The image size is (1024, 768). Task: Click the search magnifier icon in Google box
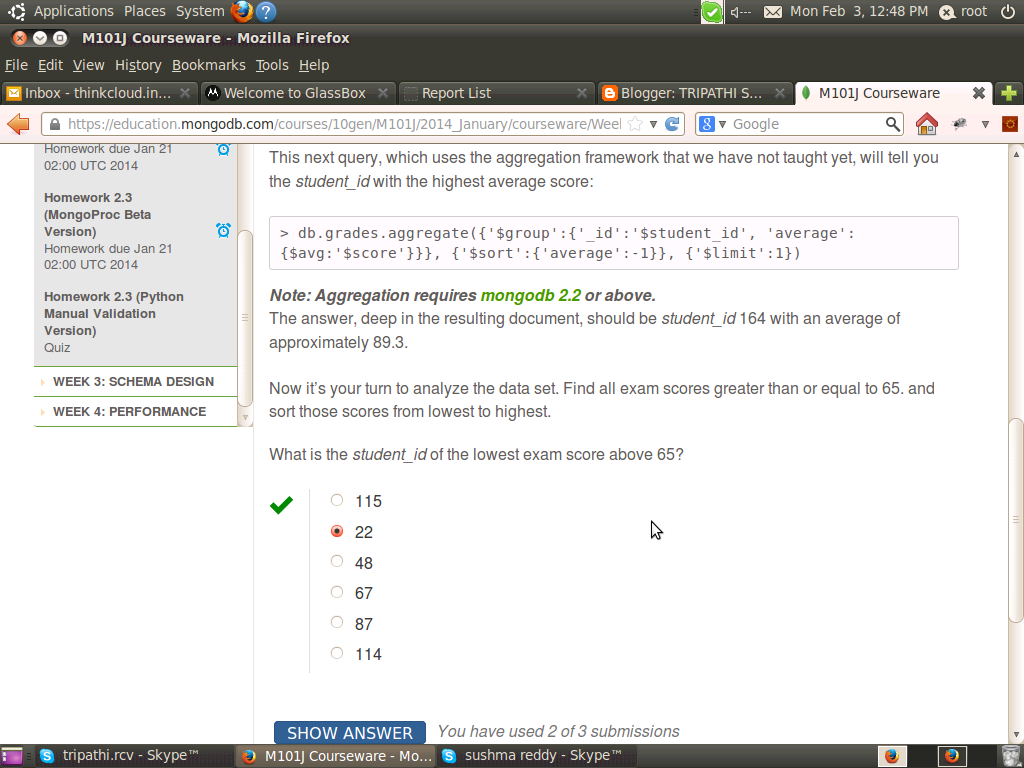[x=892, y=123]
